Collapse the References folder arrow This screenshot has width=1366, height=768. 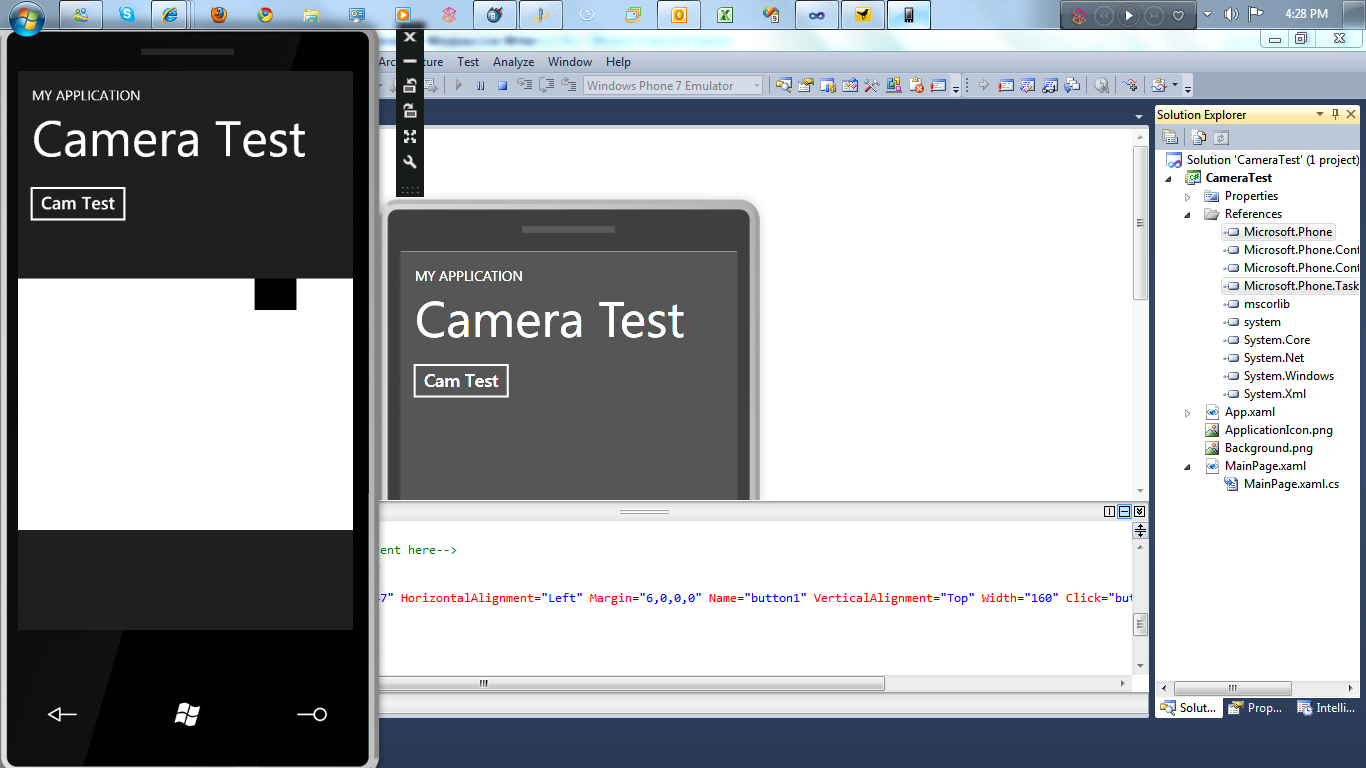point(1188,214)
